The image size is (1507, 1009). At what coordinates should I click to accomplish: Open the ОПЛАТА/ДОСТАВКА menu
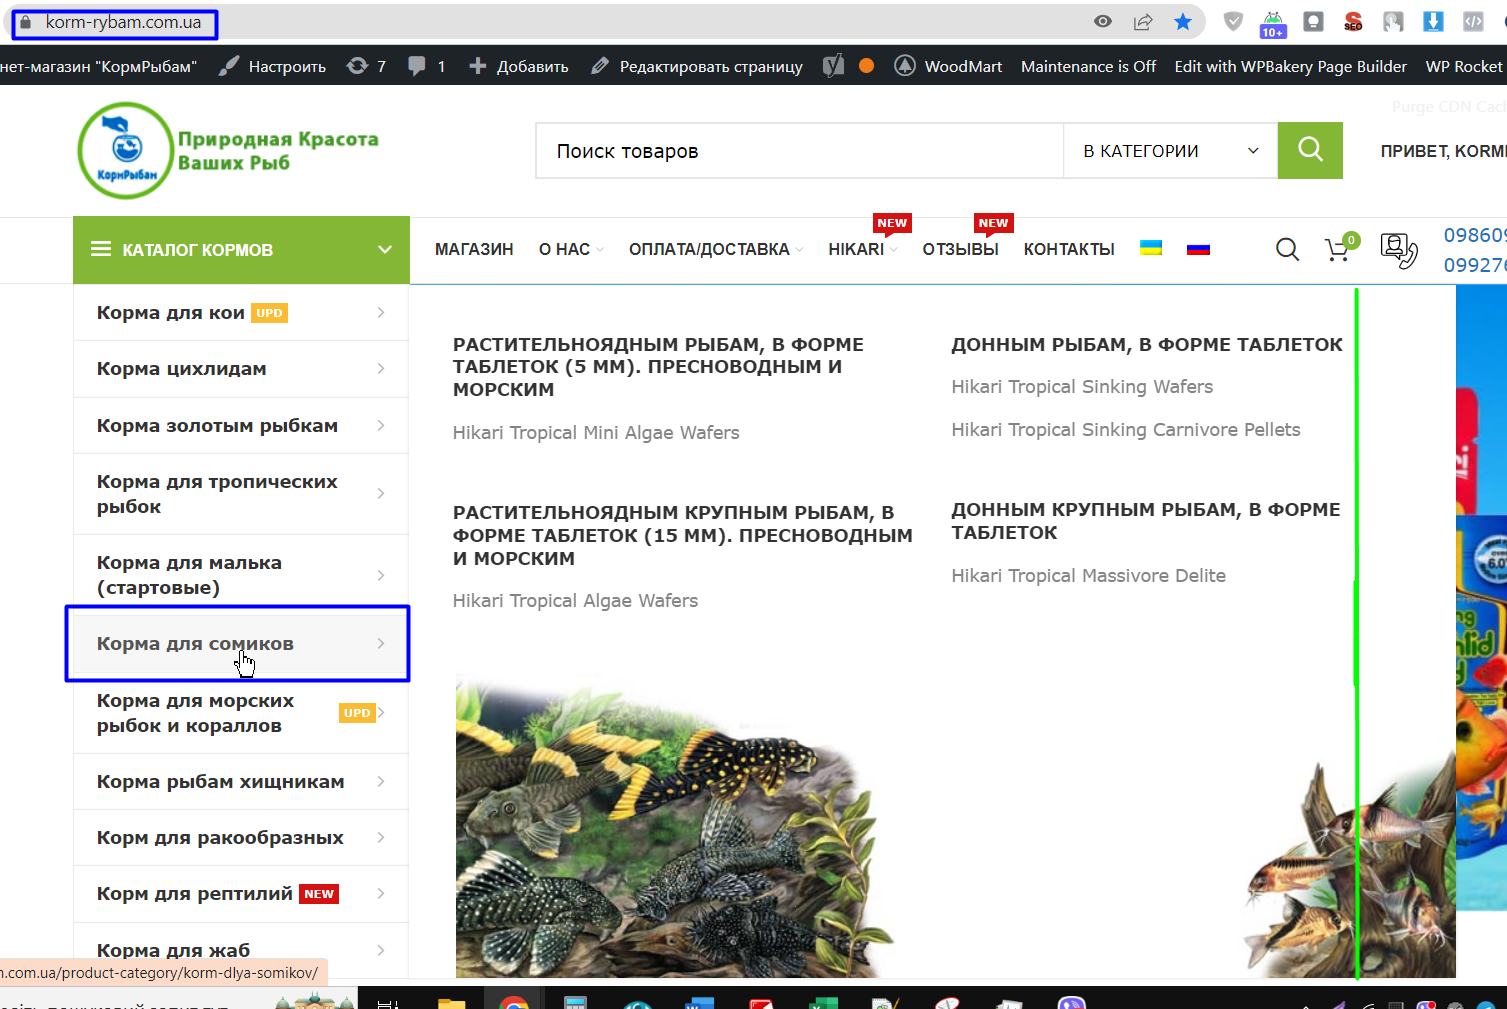click(715, 249)
